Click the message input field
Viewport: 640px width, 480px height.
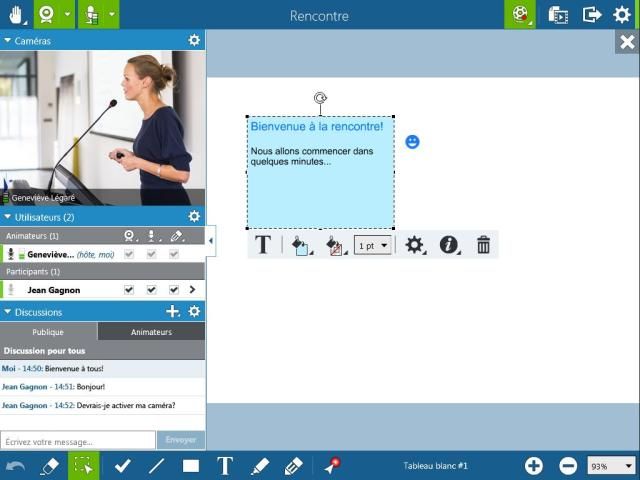[78, 441]
